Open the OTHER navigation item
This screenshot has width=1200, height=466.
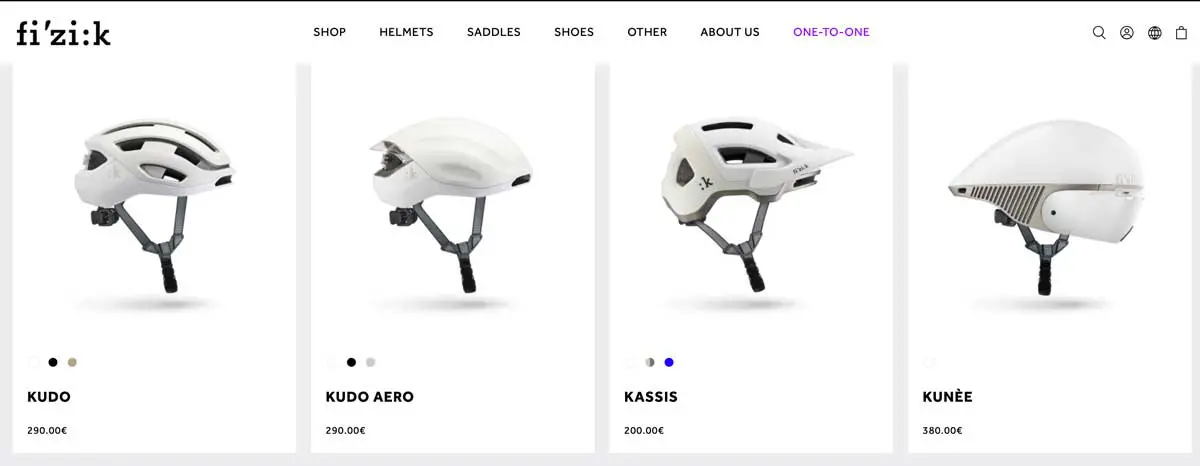pos(647,32)
